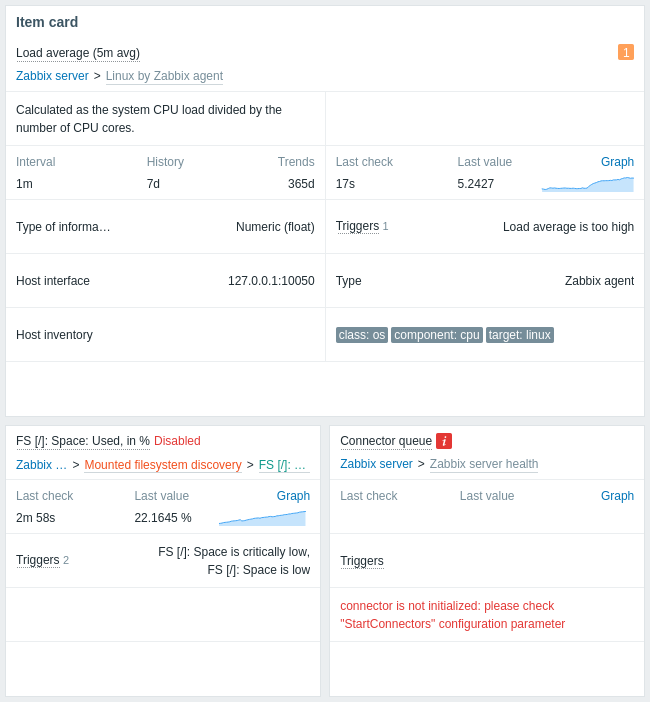Open the truncated FS [/] prototype link
This screenshot has height=702, width=650.
(283, 465)
